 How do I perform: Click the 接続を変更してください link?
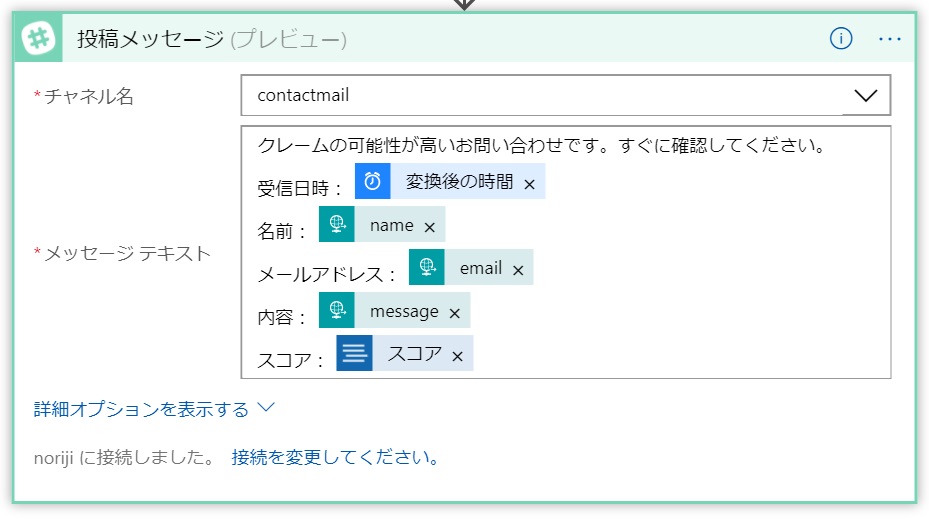click(x=336, y=459)
